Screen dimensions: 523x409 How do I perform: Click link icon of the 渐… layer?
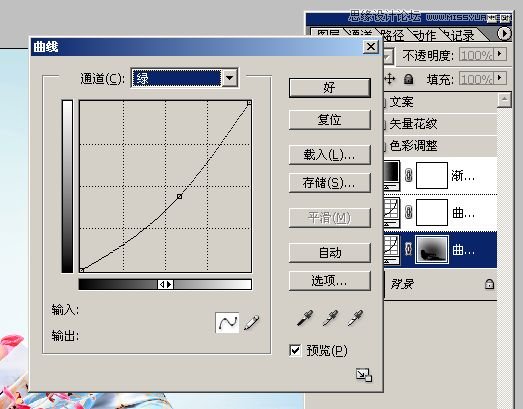coord(408,175)
